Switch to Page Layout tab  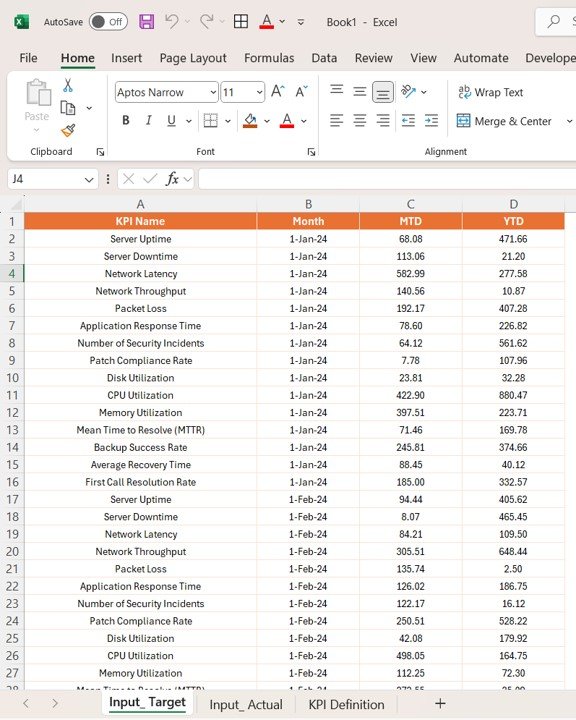click(193, 58)
